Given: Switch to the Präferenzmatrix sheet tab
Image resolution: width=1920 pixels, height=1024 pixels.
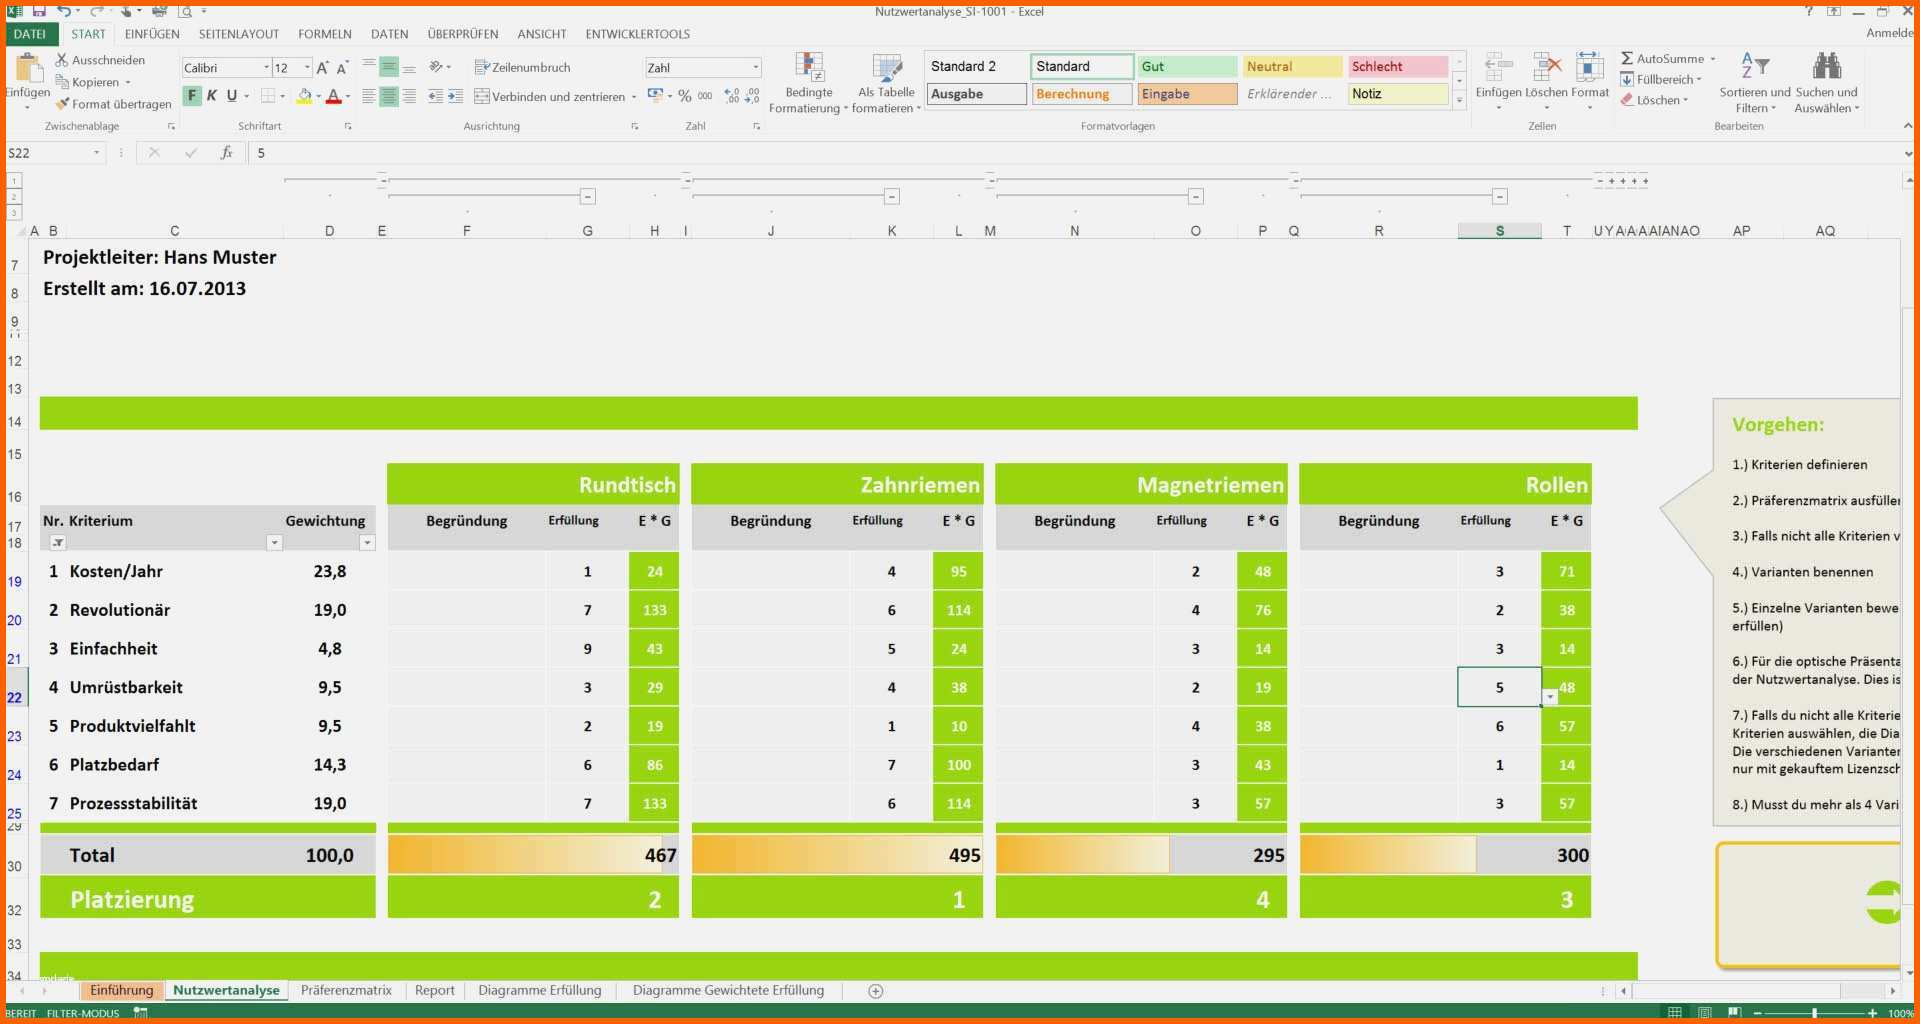Looking at the screenshot, I should (346, 991).
